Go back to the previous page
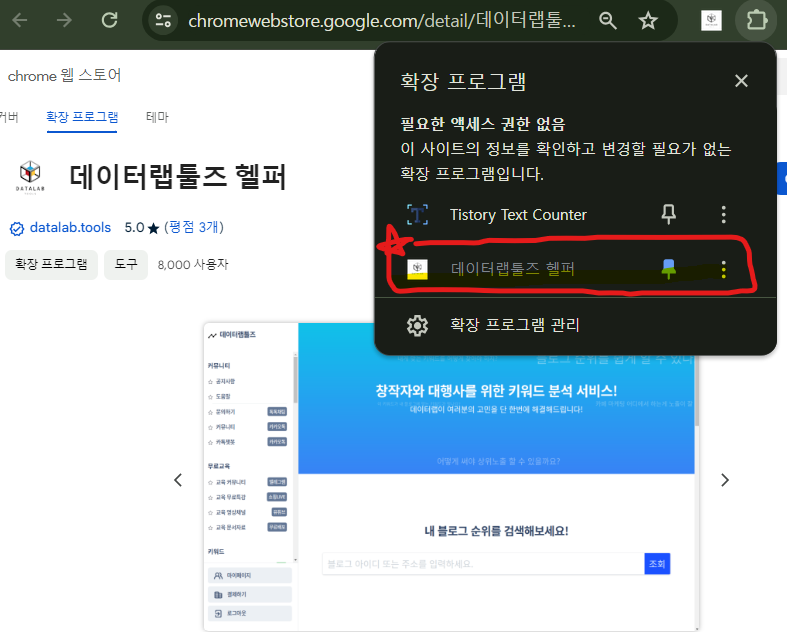Screen dimensions: 787x632 (x=20, y=21)
